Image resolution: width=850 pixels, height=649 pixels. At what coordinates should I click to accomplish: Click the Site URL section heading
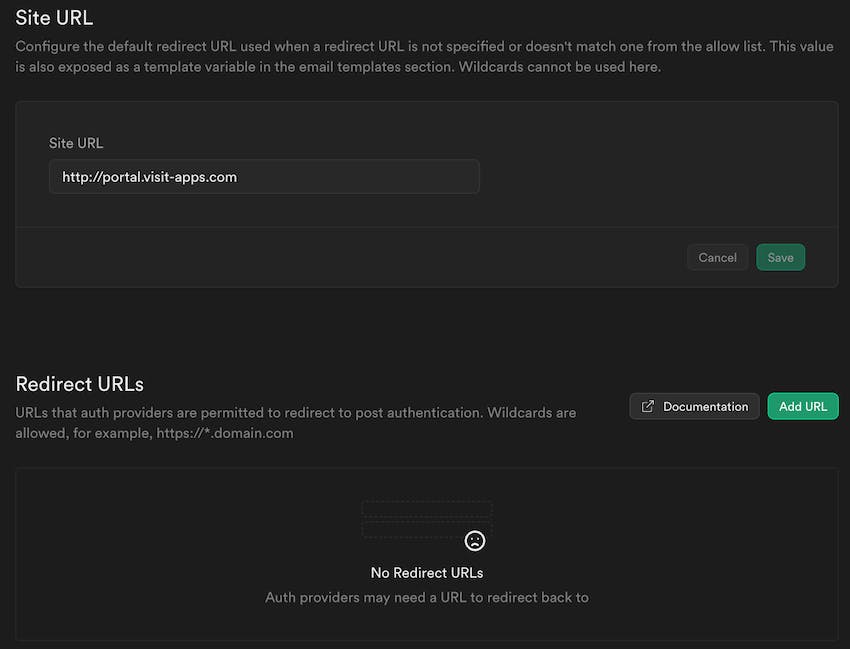coord(54,18)
